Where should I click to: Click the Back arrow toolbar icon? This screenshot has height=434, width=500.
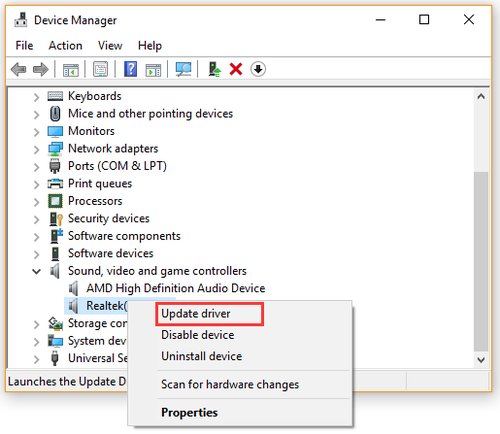pyautogui.click(x=18, y=70)
